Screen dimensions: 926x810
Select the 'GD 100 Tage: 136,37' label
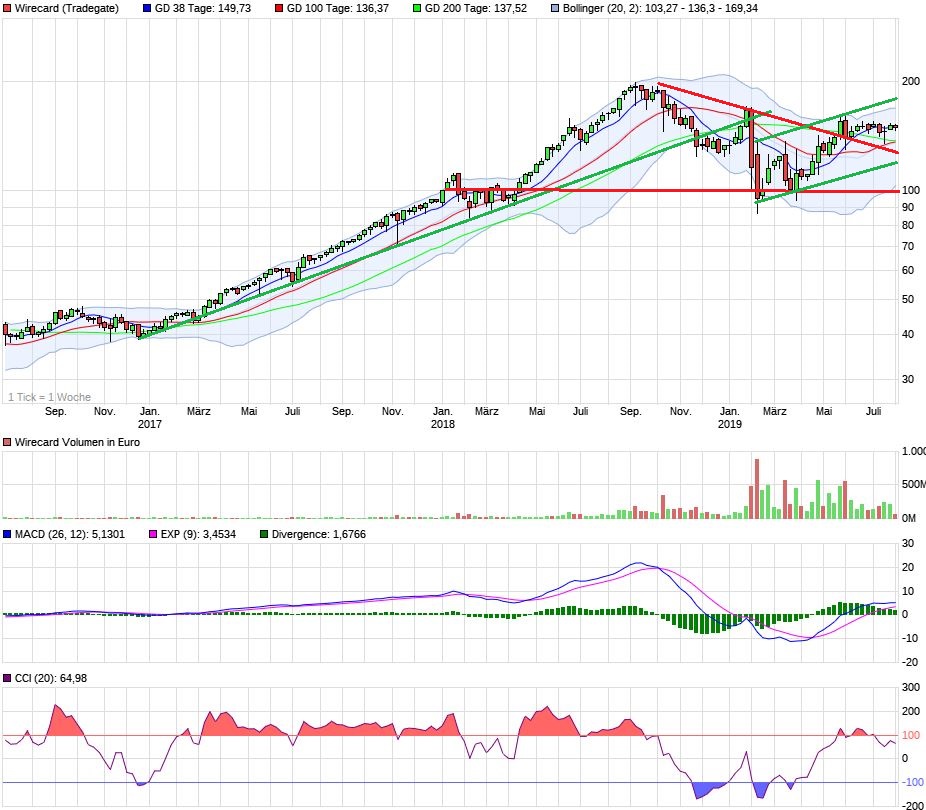coord(338,8)
